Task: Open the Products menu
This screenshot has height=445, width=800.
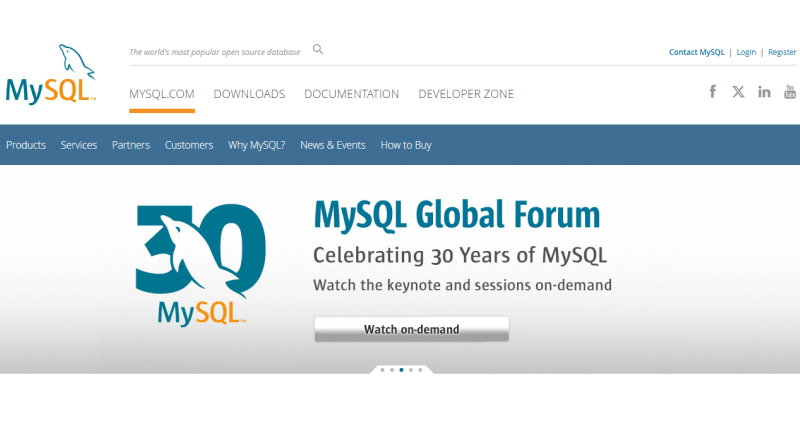Action: pos(26,145)
